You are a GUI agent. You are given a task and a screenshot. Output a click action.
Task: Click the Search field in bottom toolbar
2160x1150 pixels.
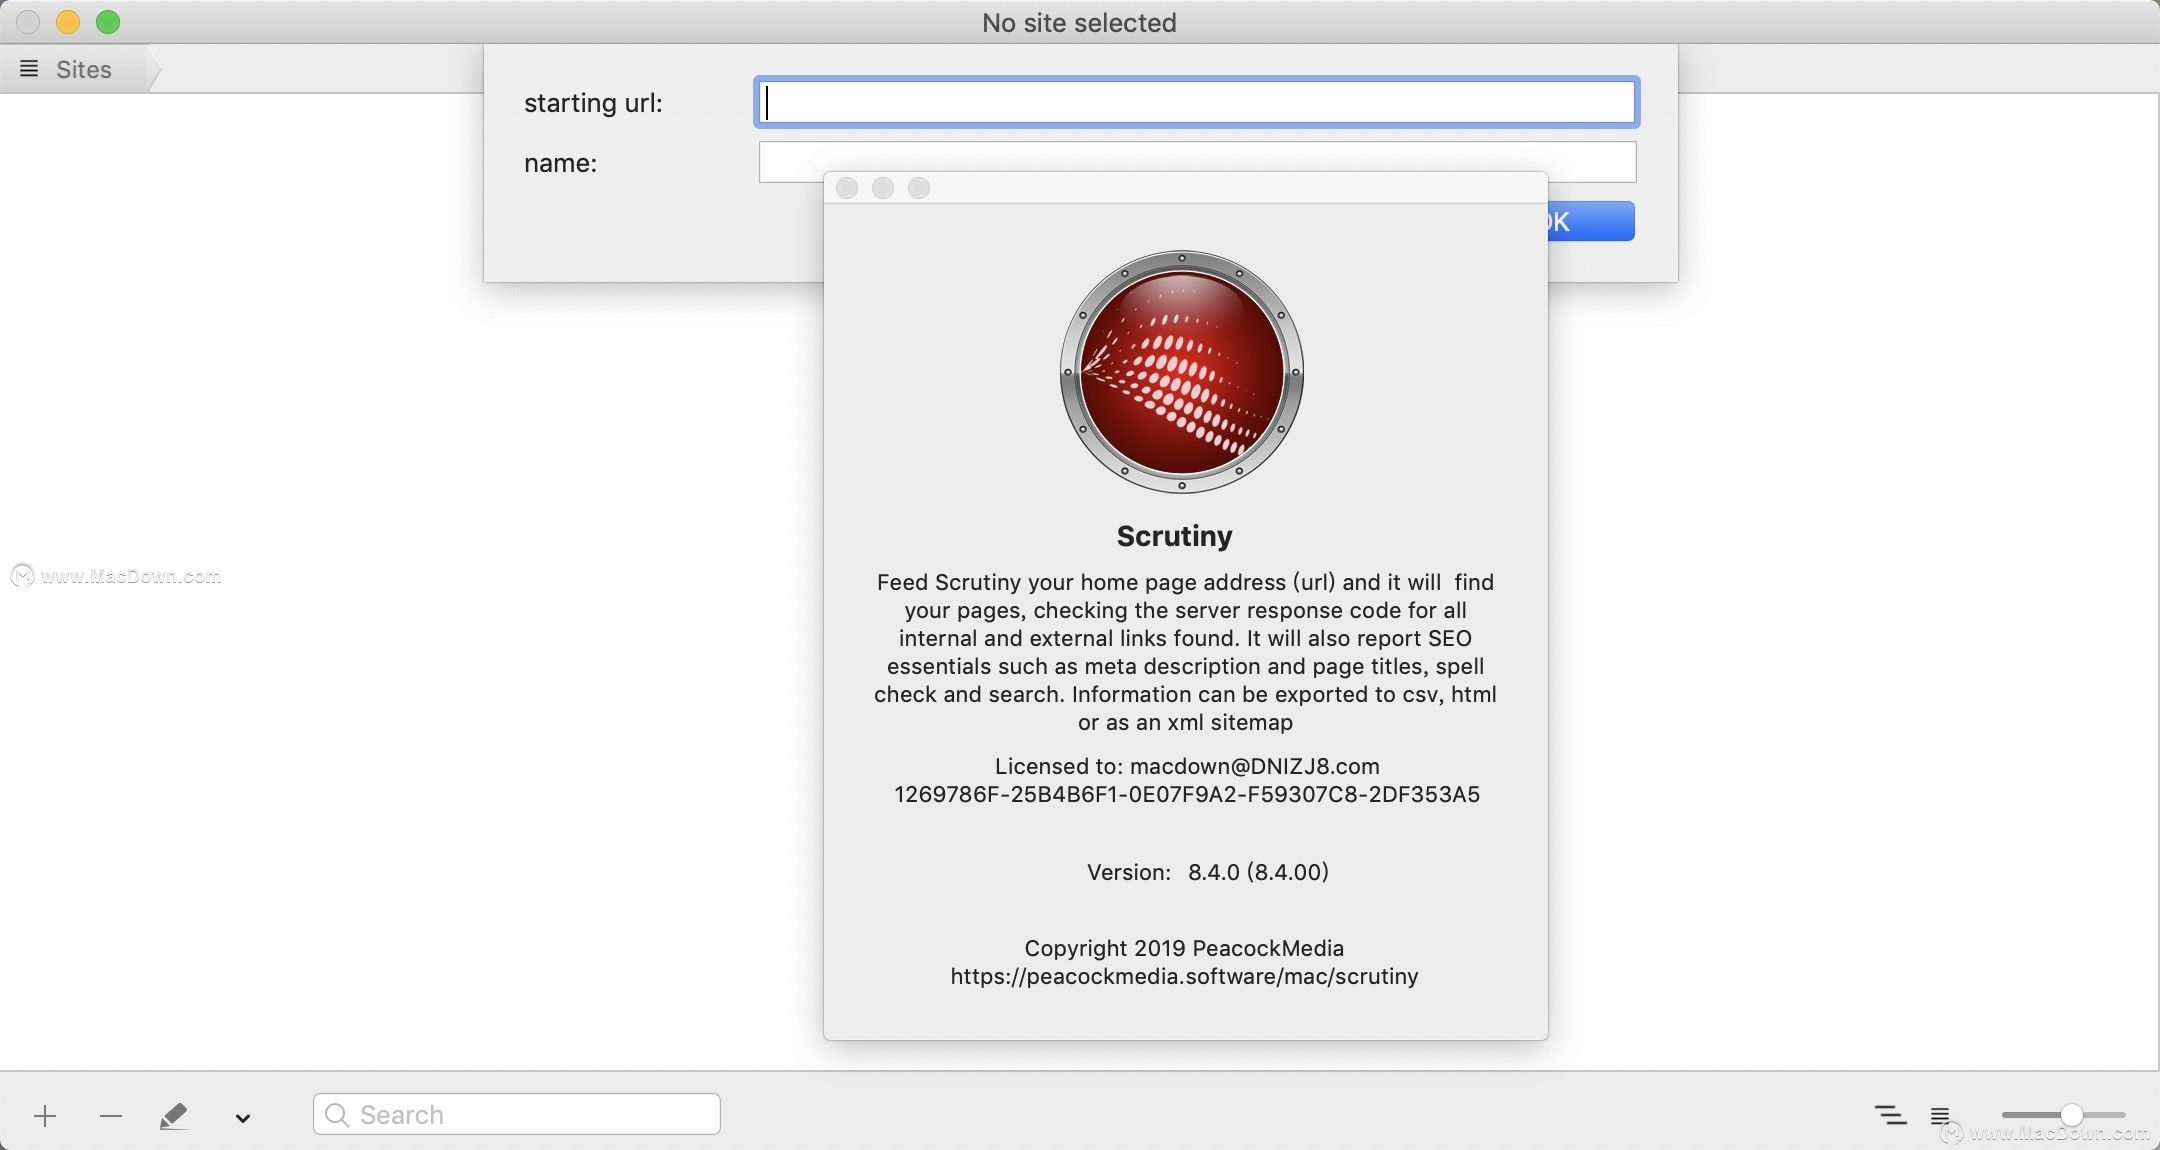[x=516, y=1114]
